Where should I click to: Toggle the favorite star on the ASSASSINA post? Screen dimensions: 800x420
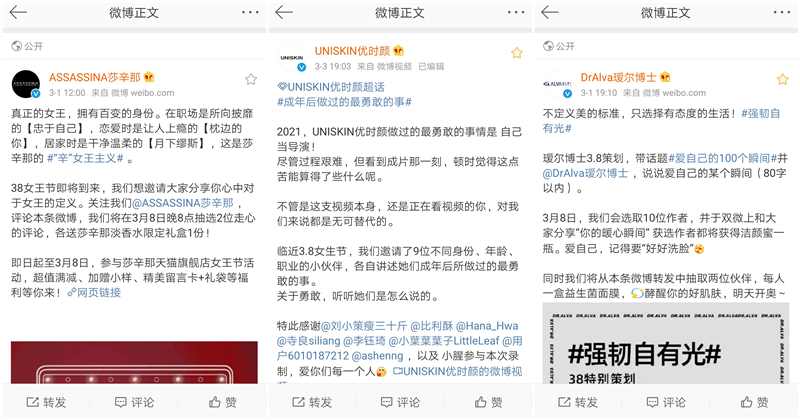251,79
